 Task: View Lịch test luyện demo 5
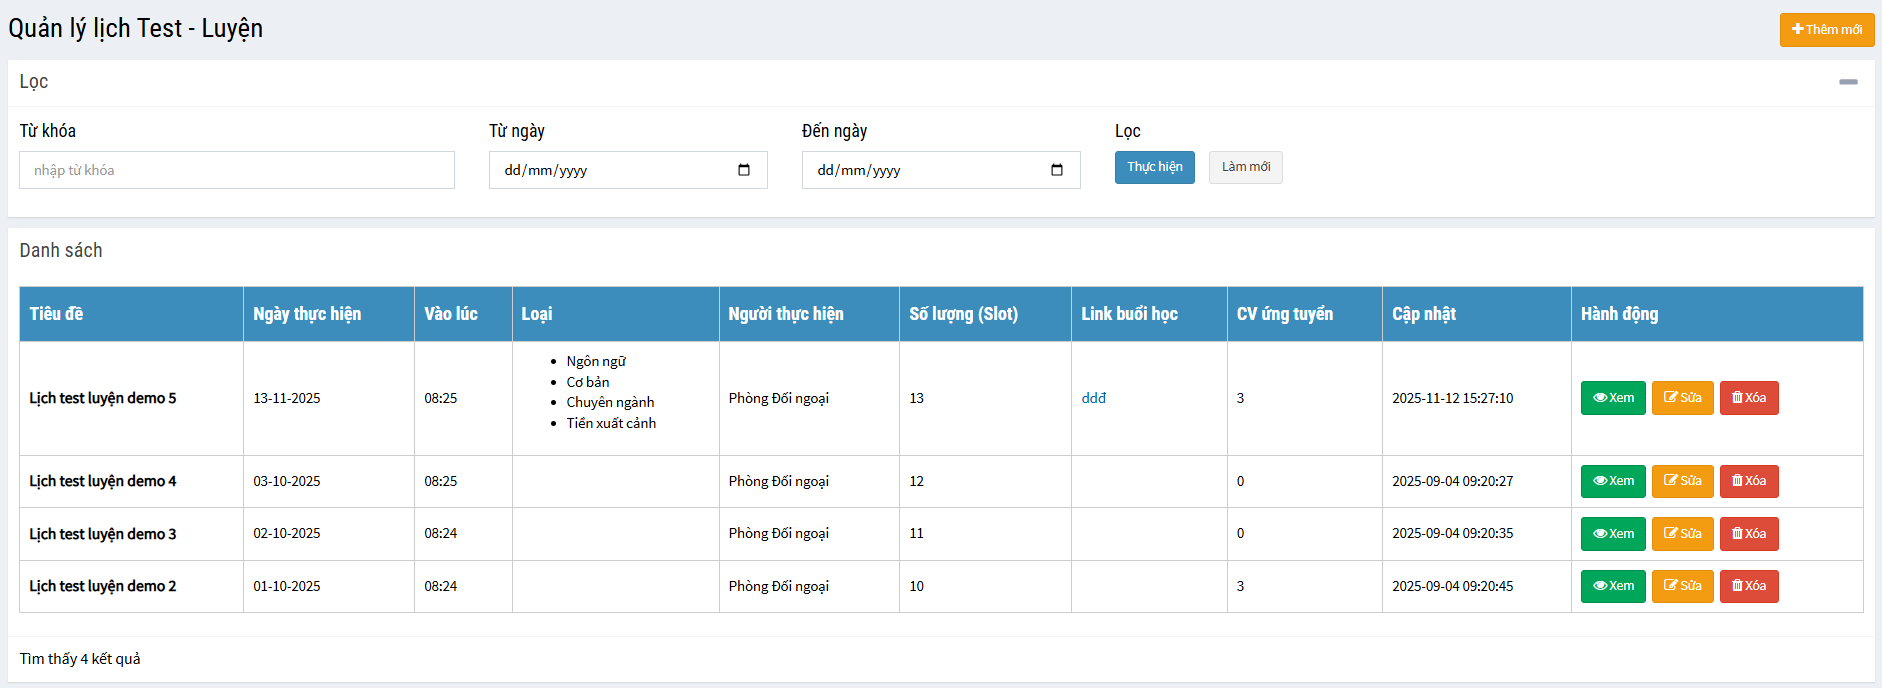coord(1612,398)
